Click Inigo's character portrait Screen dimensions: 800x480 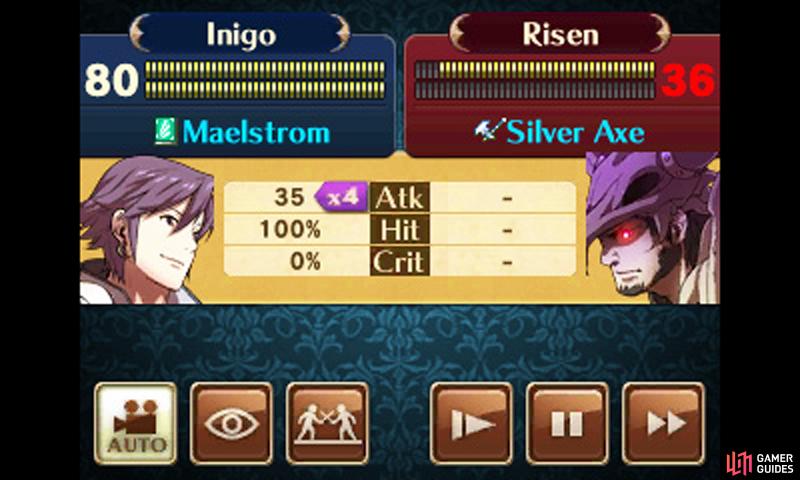tap(147, 231)
